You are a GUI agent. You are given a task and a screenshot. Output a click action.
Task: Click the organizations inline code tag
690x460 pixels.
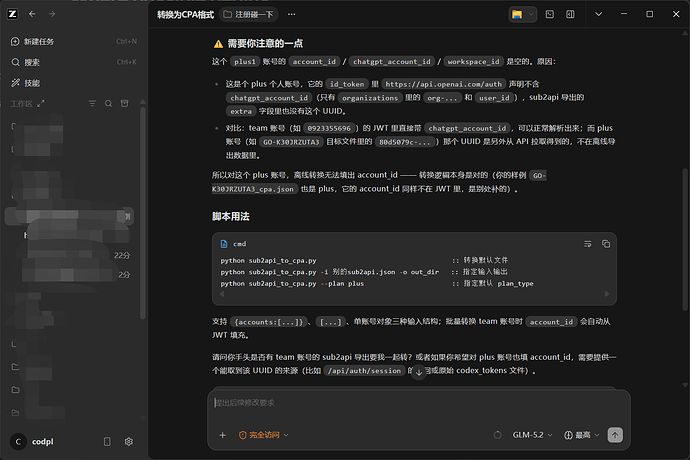point(370,98)
